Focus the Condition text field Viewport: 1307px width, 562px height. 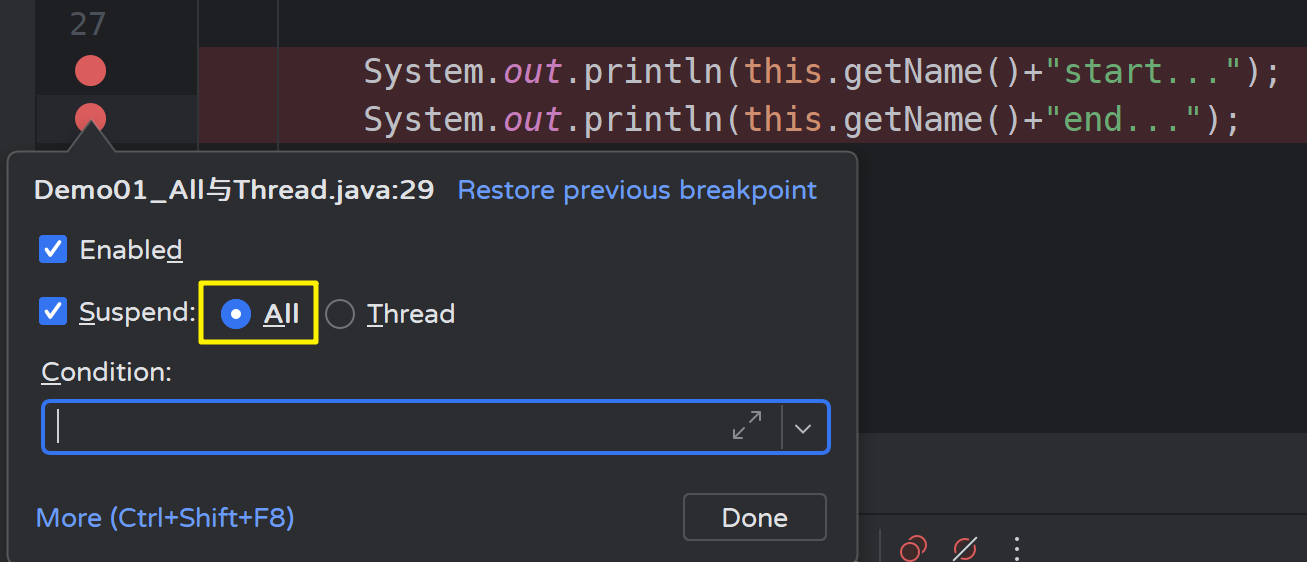(390, 427)
